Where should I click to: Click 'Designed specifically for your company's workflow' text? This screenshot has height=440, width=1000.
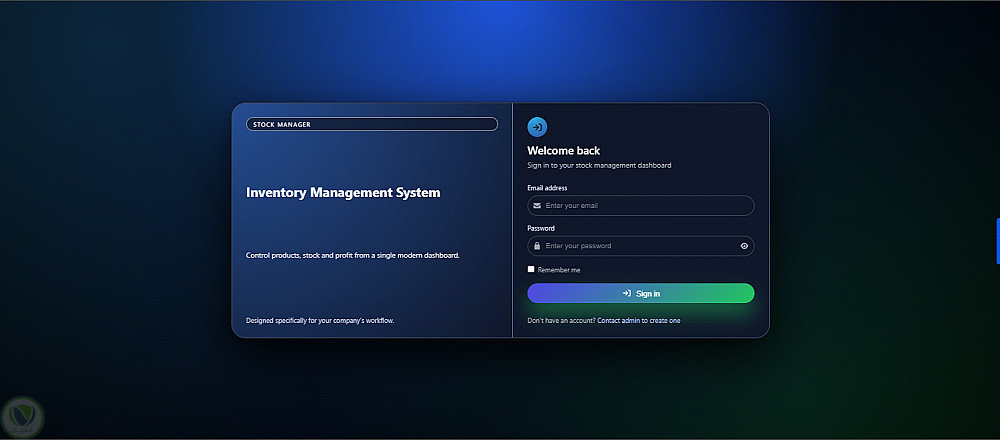(x=320, y=321)
